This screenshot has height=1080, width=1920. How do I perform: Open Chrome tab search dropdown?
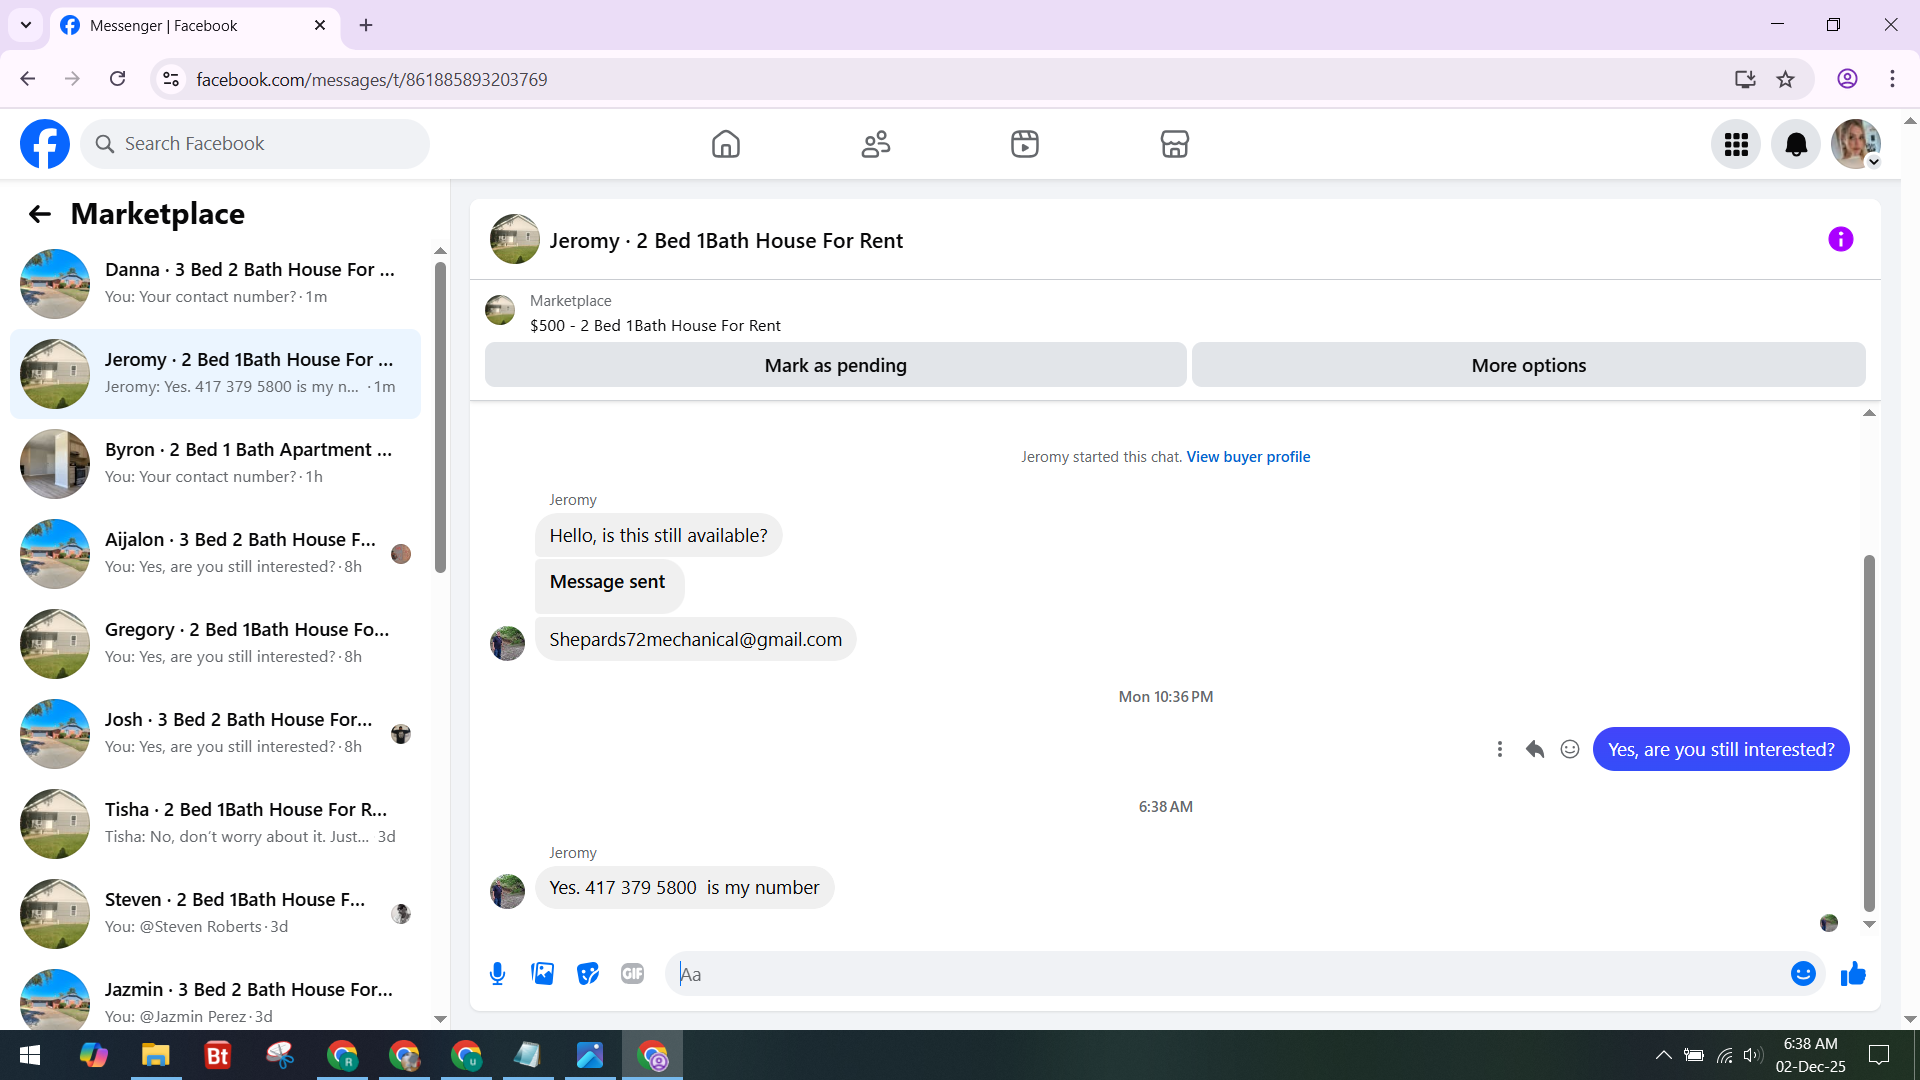(26, 25)
